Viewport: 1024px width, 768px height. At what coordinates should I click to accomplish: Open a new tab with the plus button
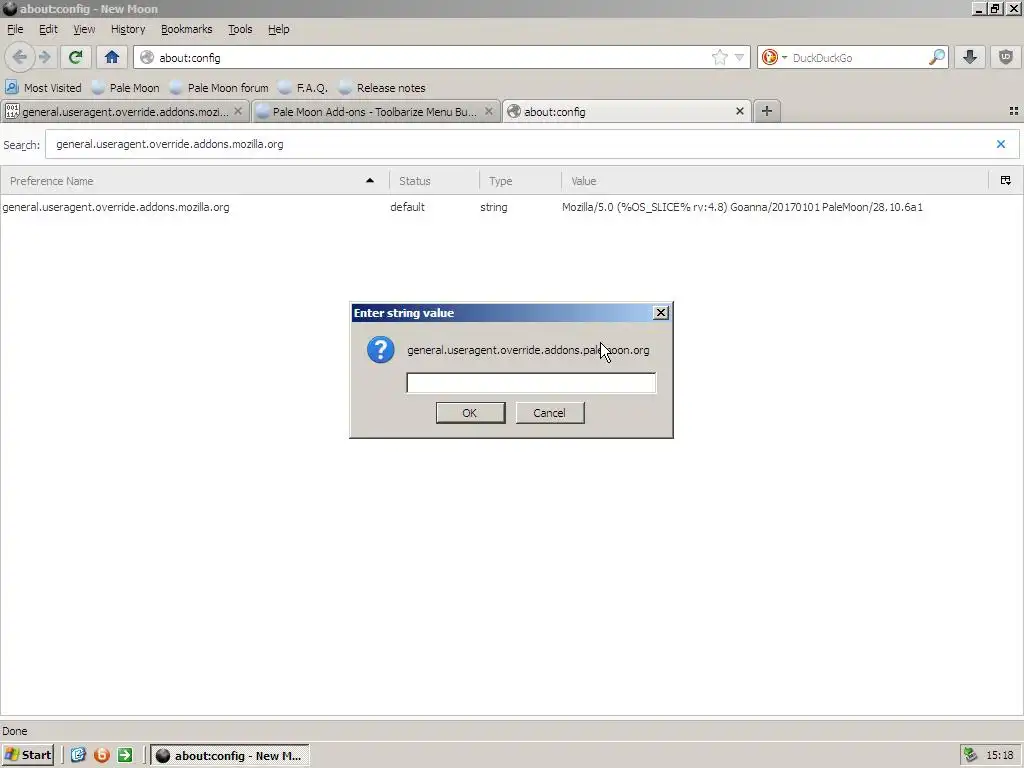coord(767,112)
